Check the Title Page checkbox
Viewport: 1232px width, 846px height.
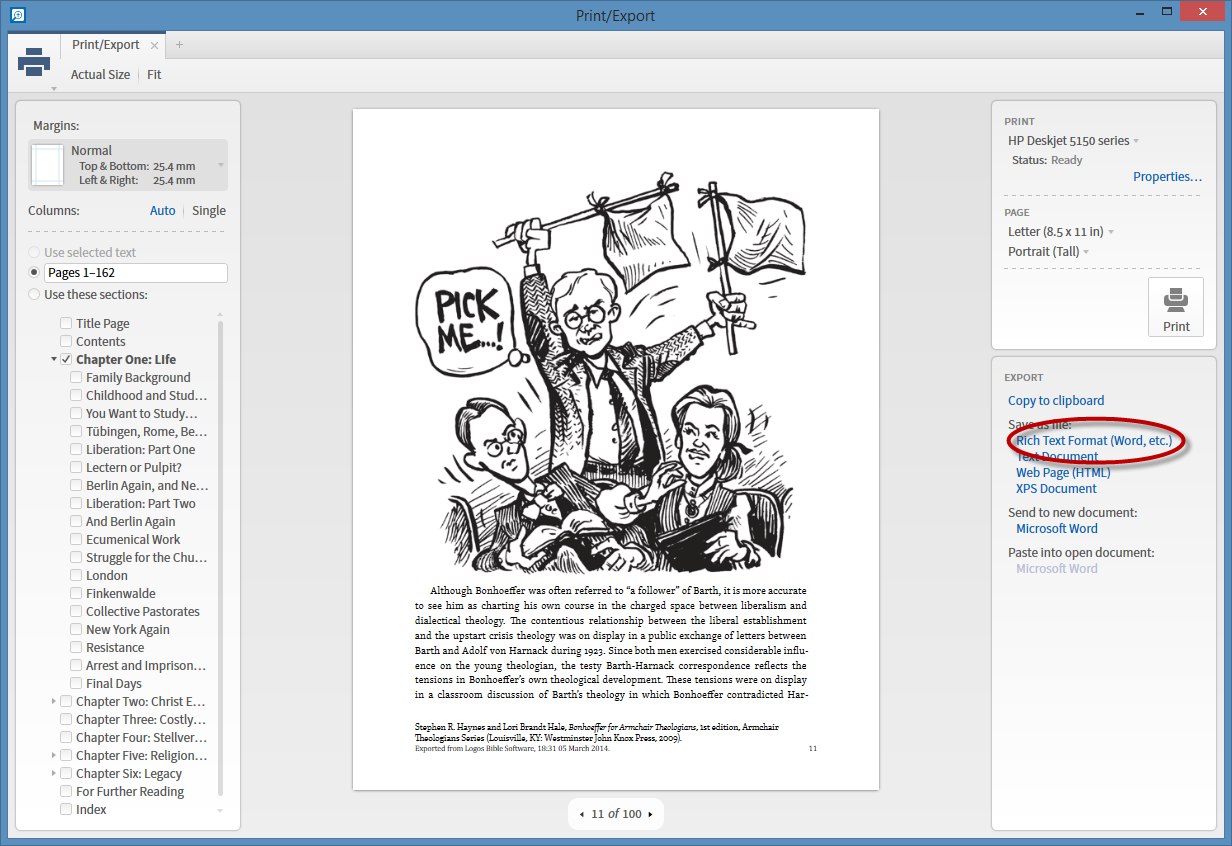(x=66, y=324)
